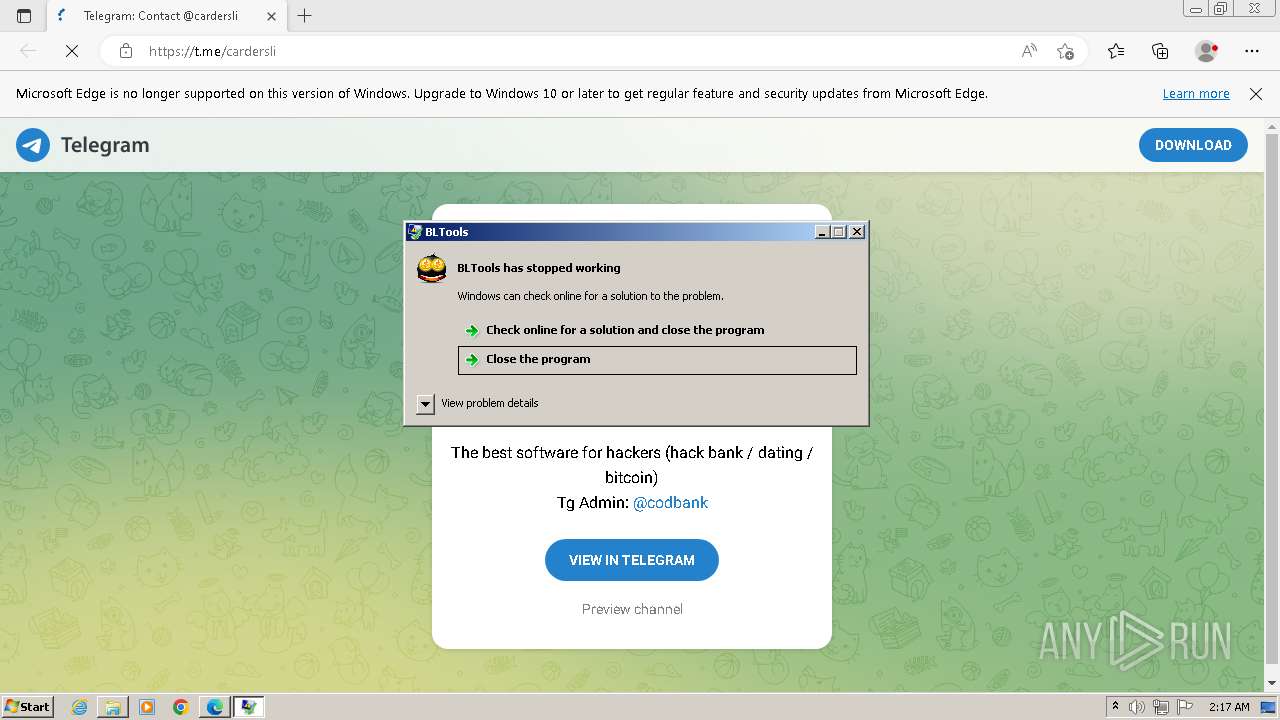Select Close the program option

tap(657, 360)
